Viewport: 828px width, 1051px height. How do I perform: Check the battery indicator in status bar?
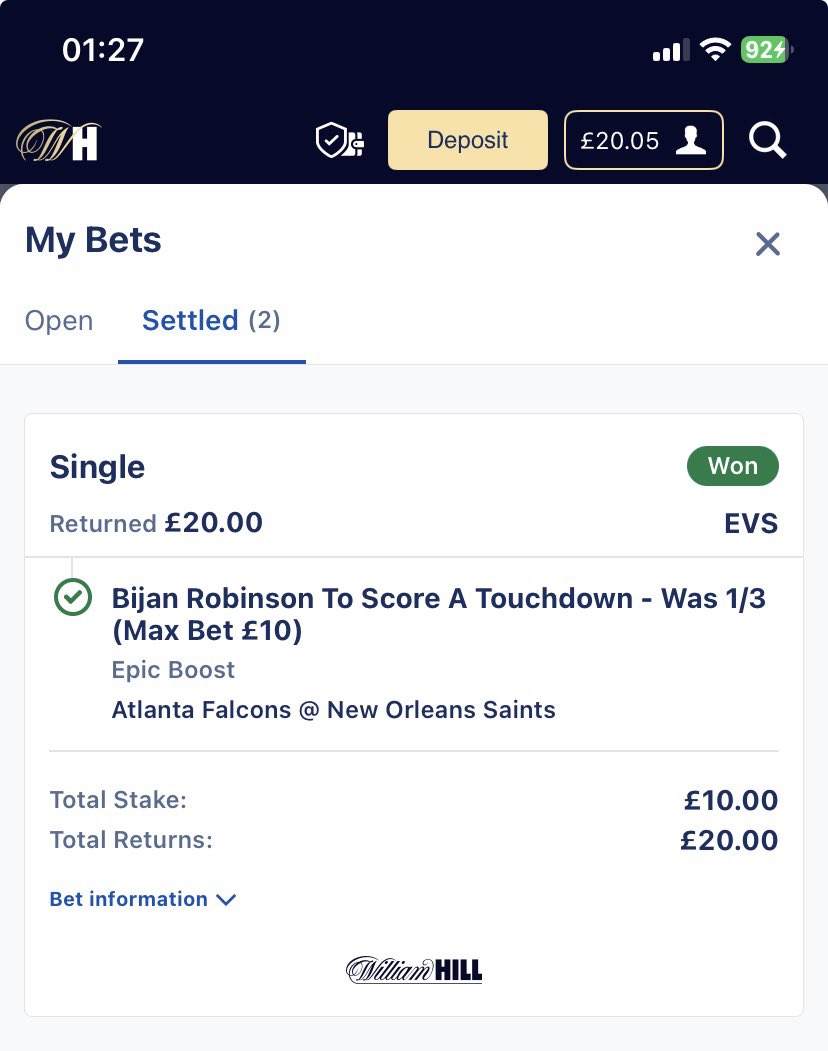[766, 50]
